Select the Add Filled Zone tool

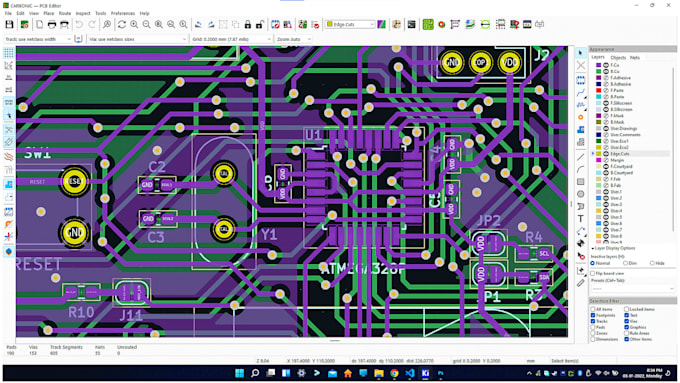click(581, 130)
